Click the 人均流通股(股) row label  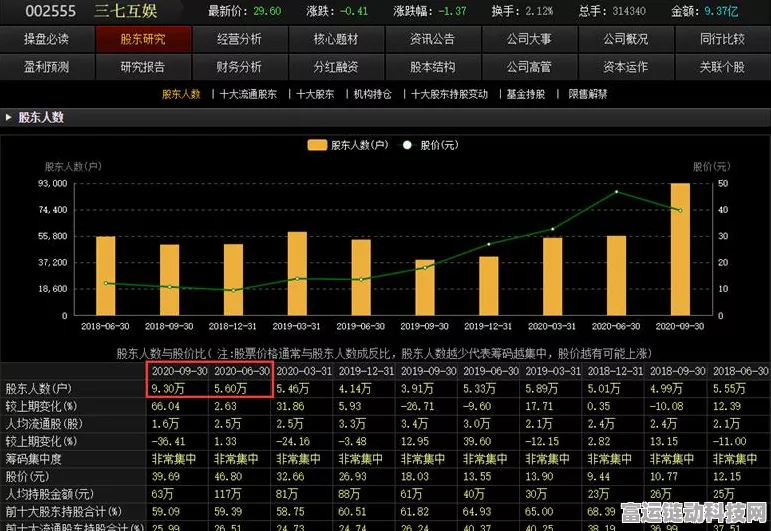44,424
